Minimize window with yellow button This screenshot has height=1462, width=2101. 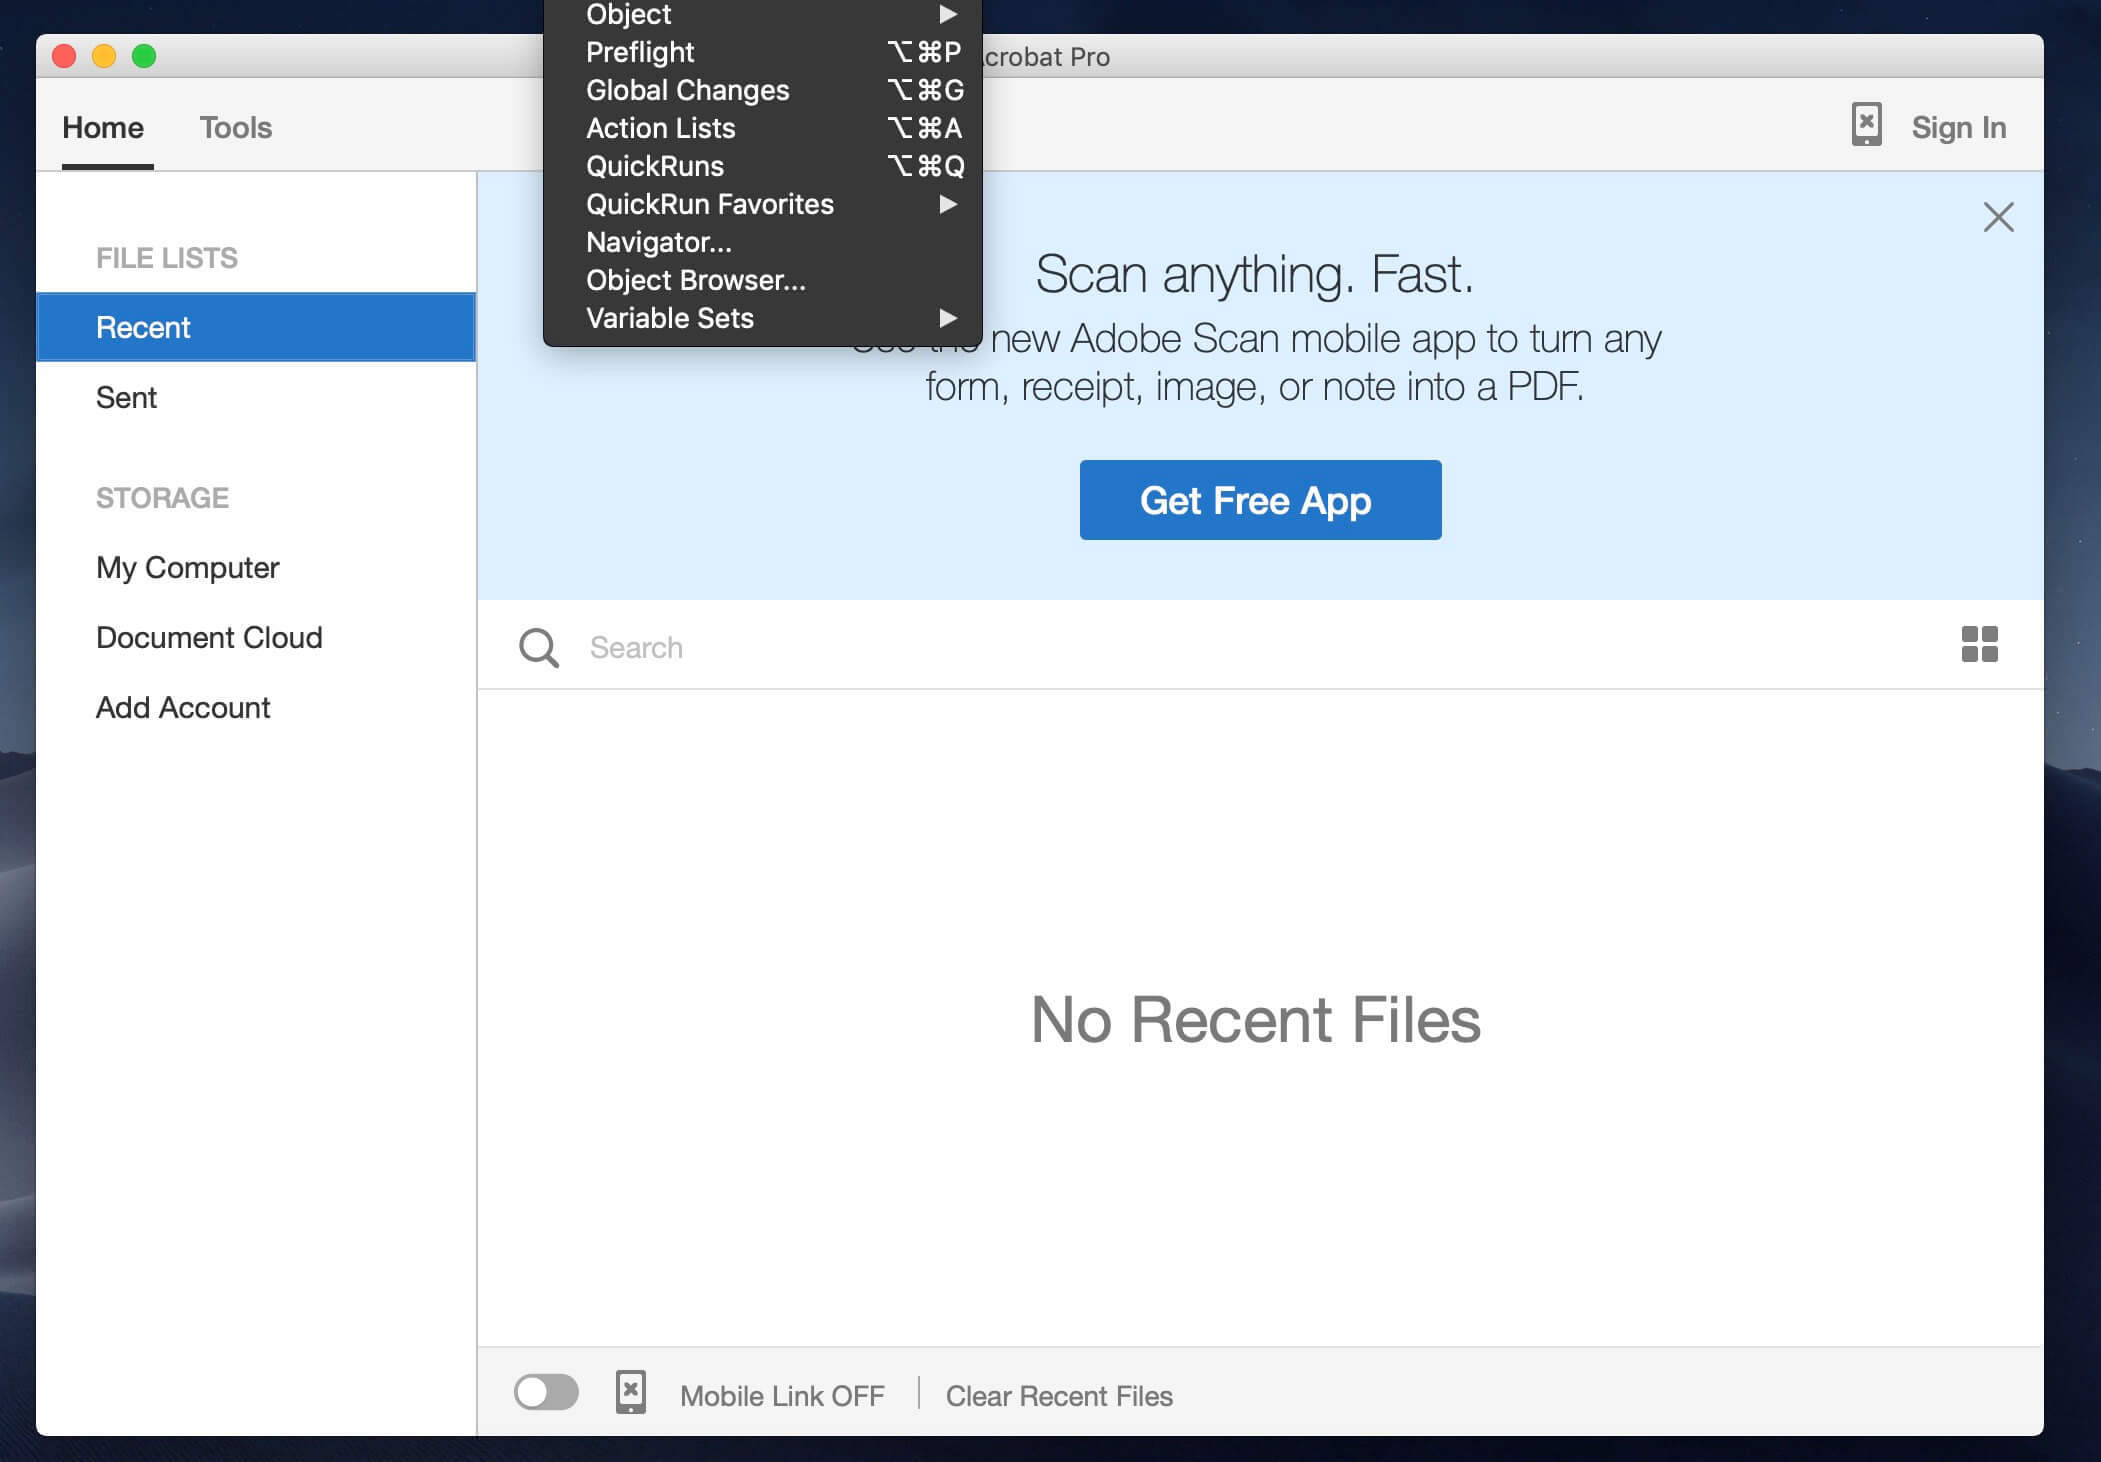(x=104, y=56)
